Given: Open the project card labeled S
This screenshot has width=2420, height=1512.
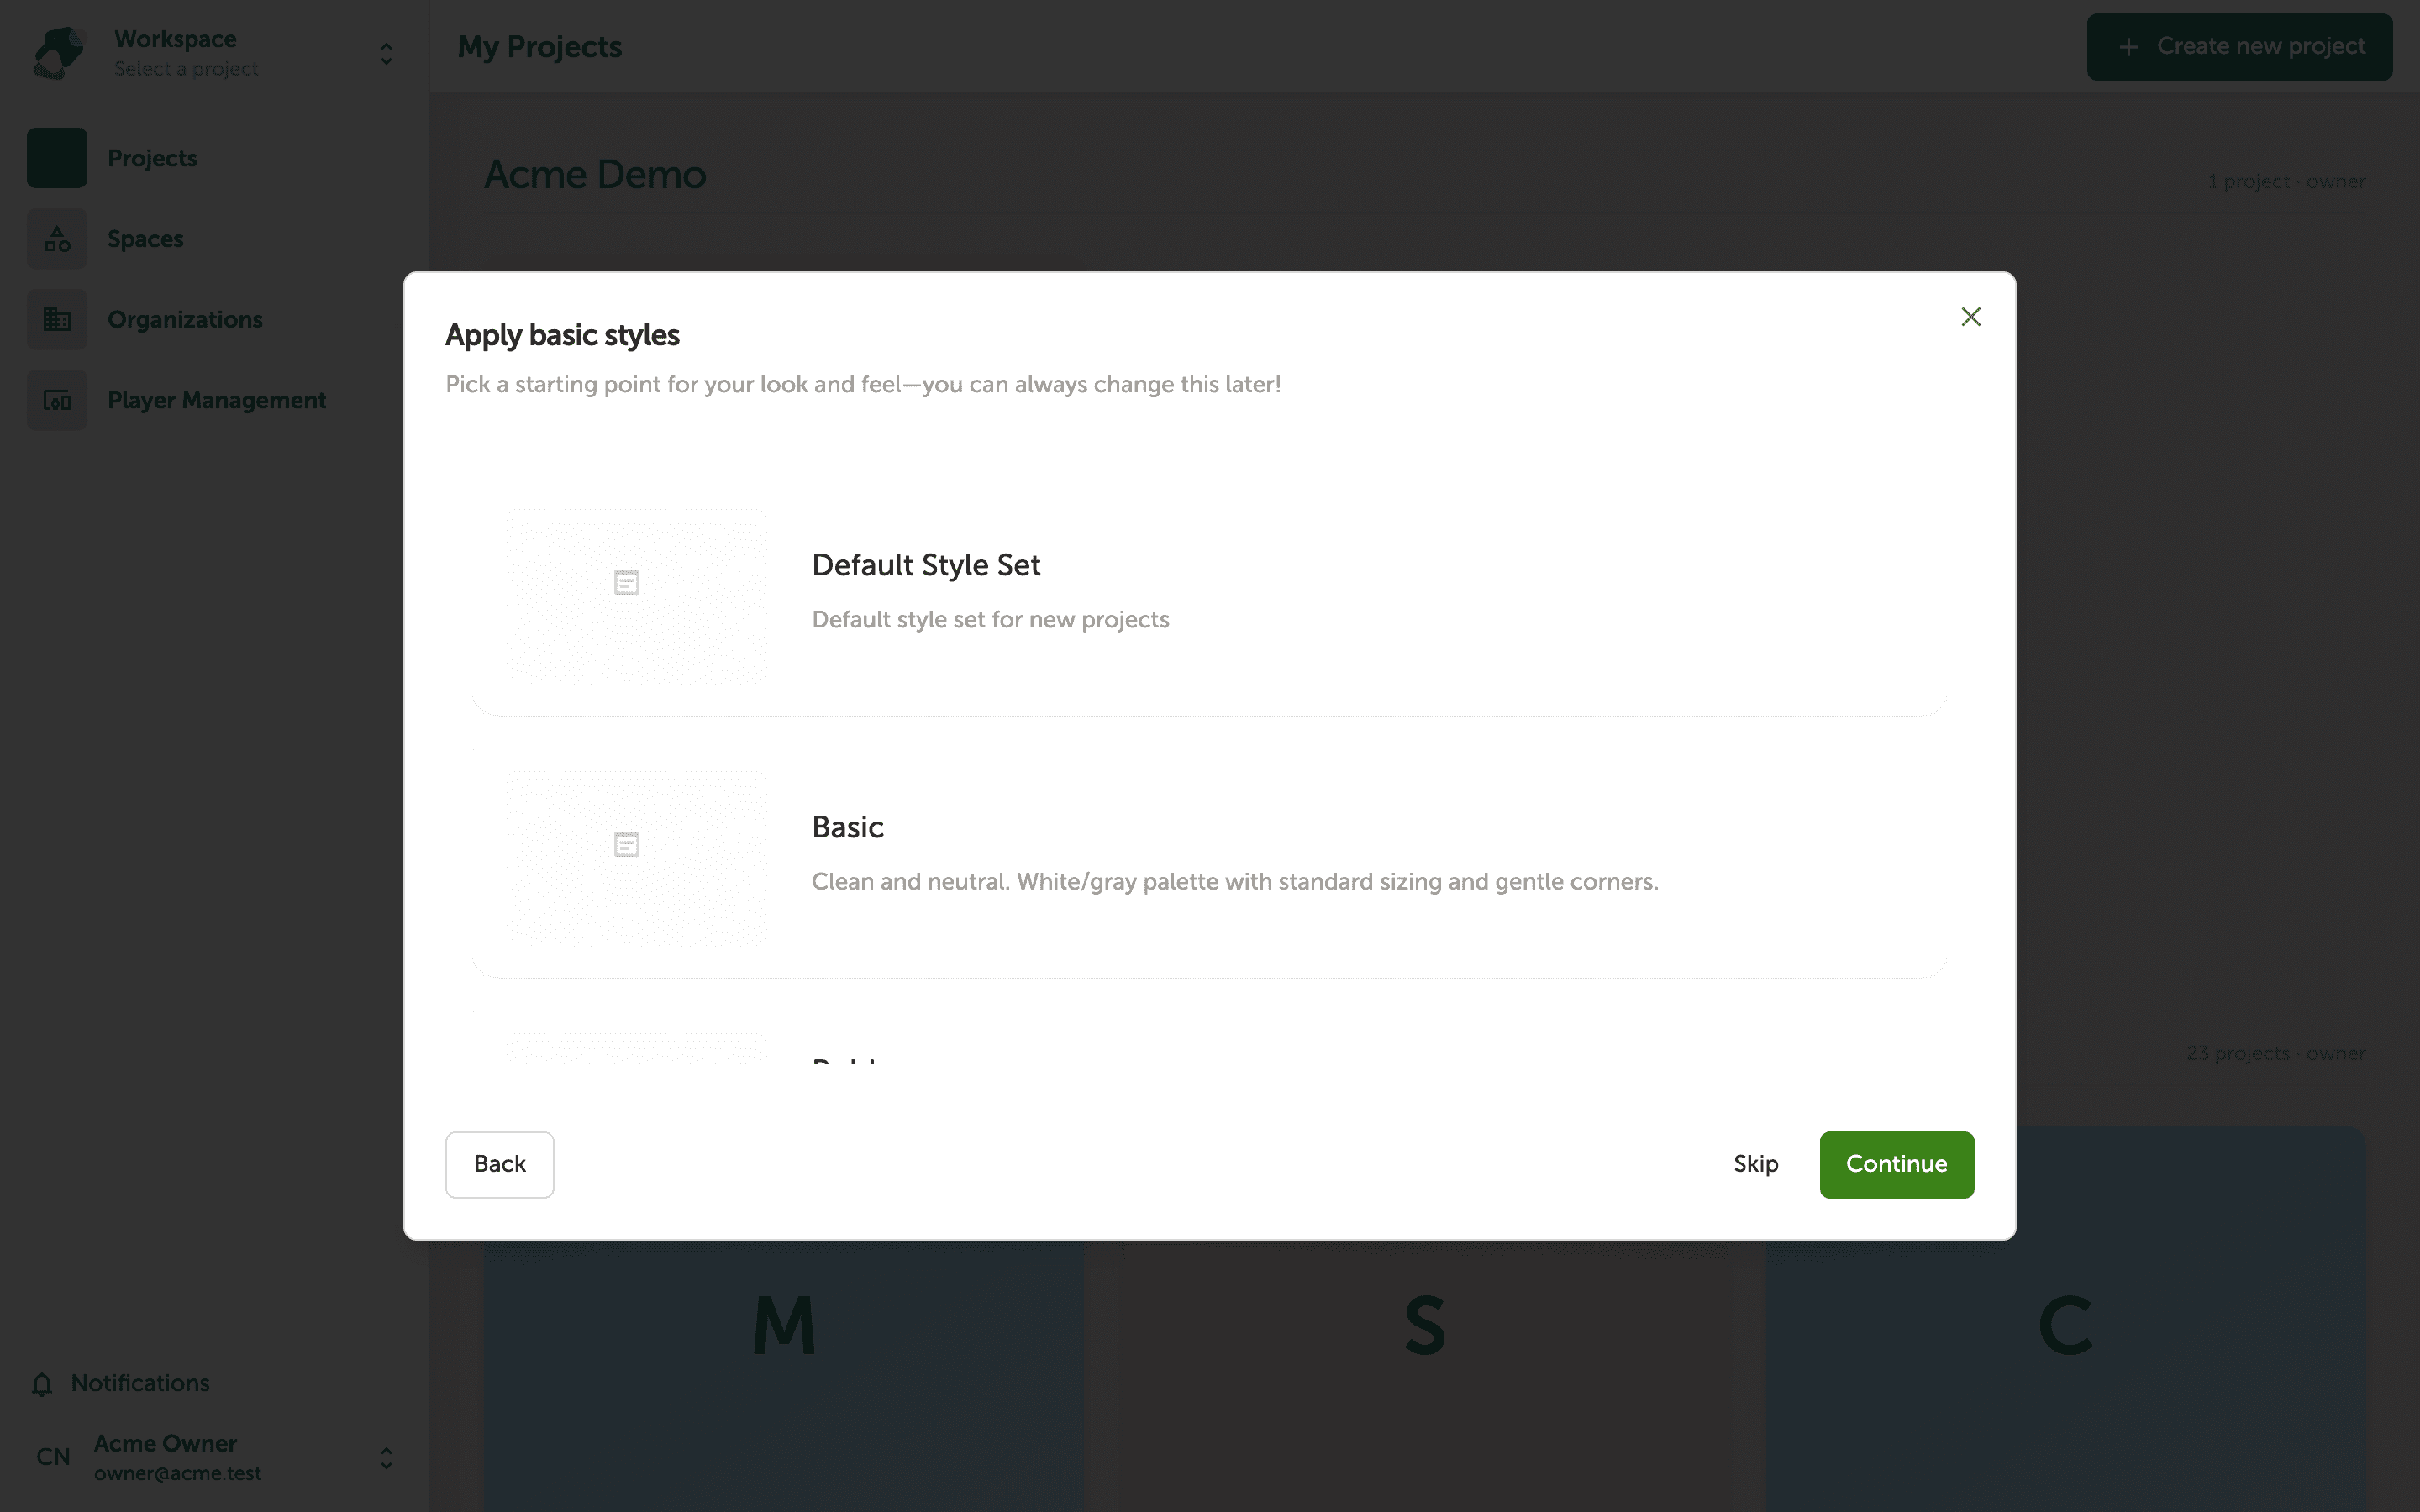Looking at the screenshot, I should pos(1424,1375).
